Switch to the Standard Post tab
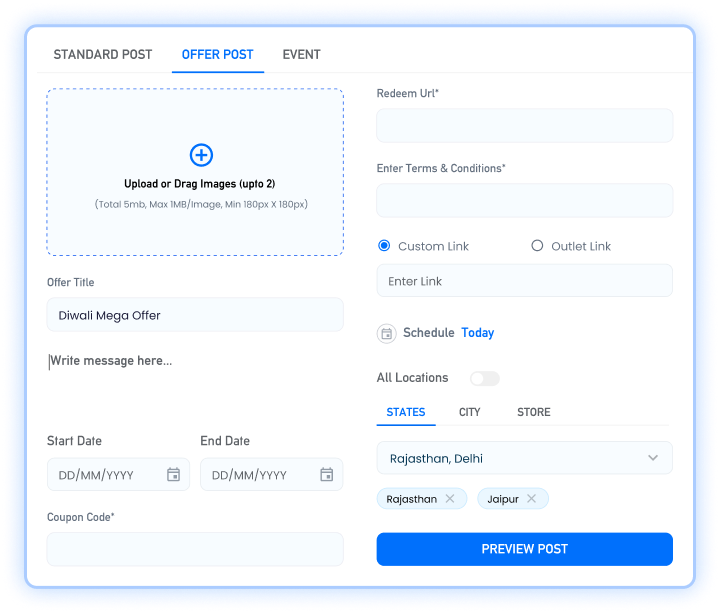 (x=102, y=55)
